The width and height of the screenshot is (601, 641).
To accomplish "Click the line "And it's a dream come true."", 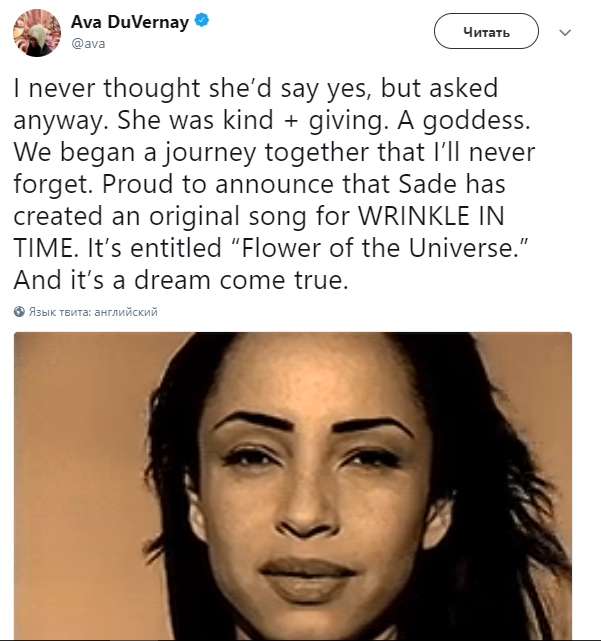I will 181,282.
